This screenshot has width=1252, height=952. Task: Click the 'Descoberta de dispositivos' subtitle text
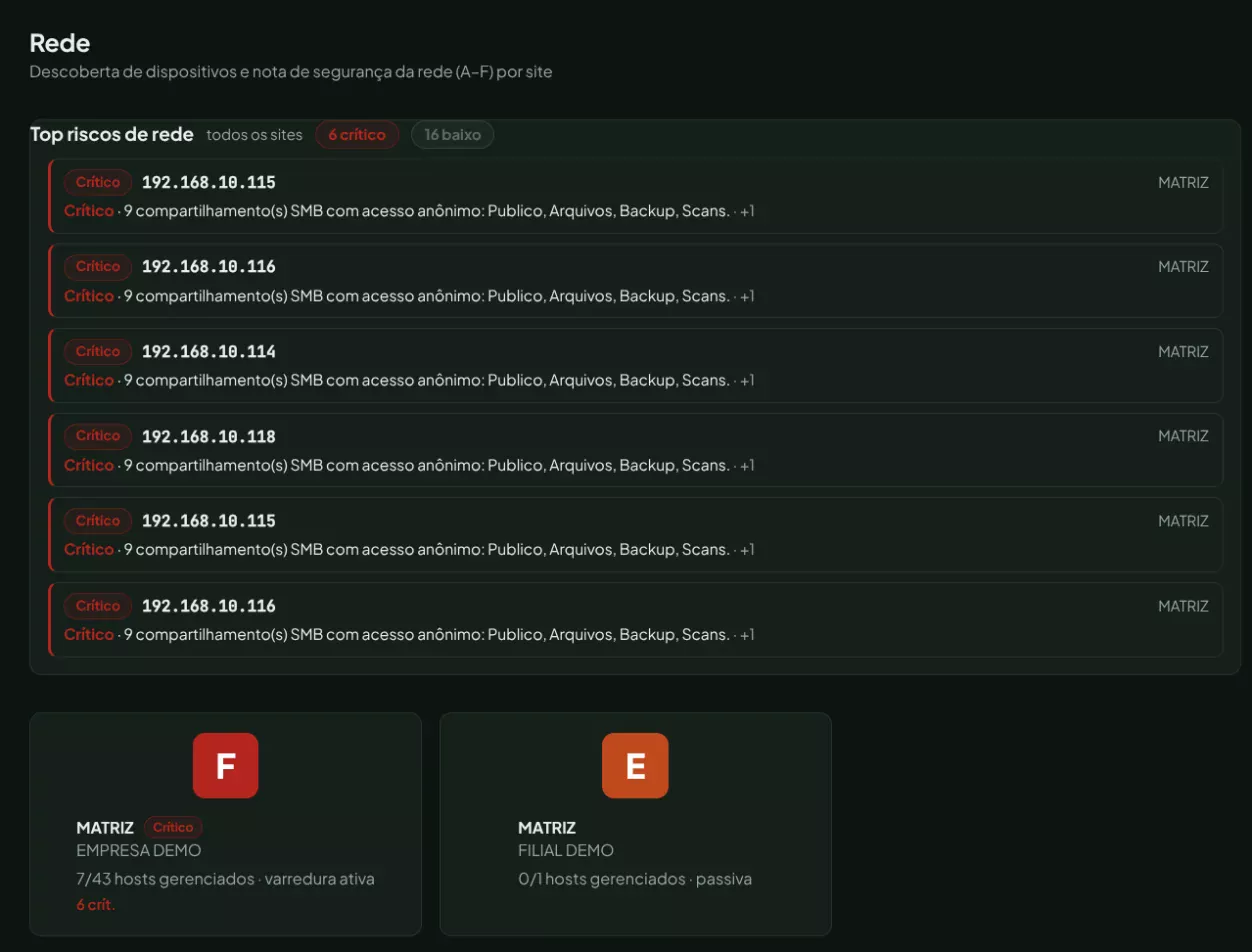pyautogui.click(x=291, y=72)
